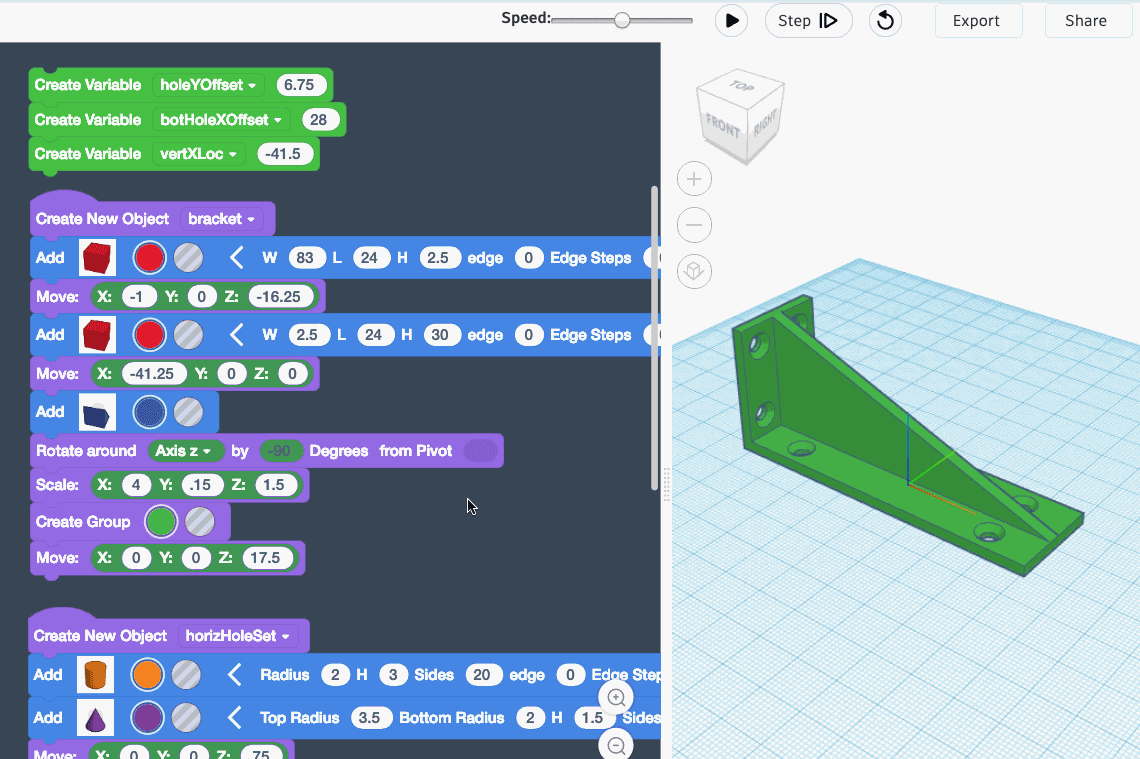Toggle hole option on cone Add block
Screen dimensions: 1140x759
[x=186, y=718]
